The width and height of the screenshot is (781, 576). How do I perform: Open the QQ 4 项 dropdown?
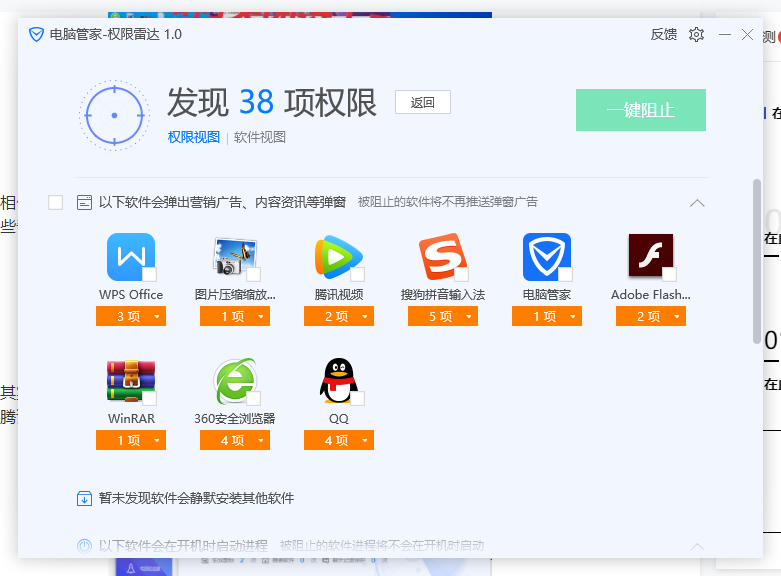[x=339, y=440]
